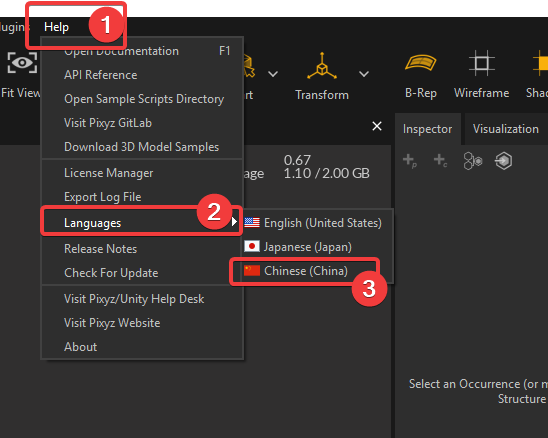
Task: Open the License Manager
Action: pos(142,173)
